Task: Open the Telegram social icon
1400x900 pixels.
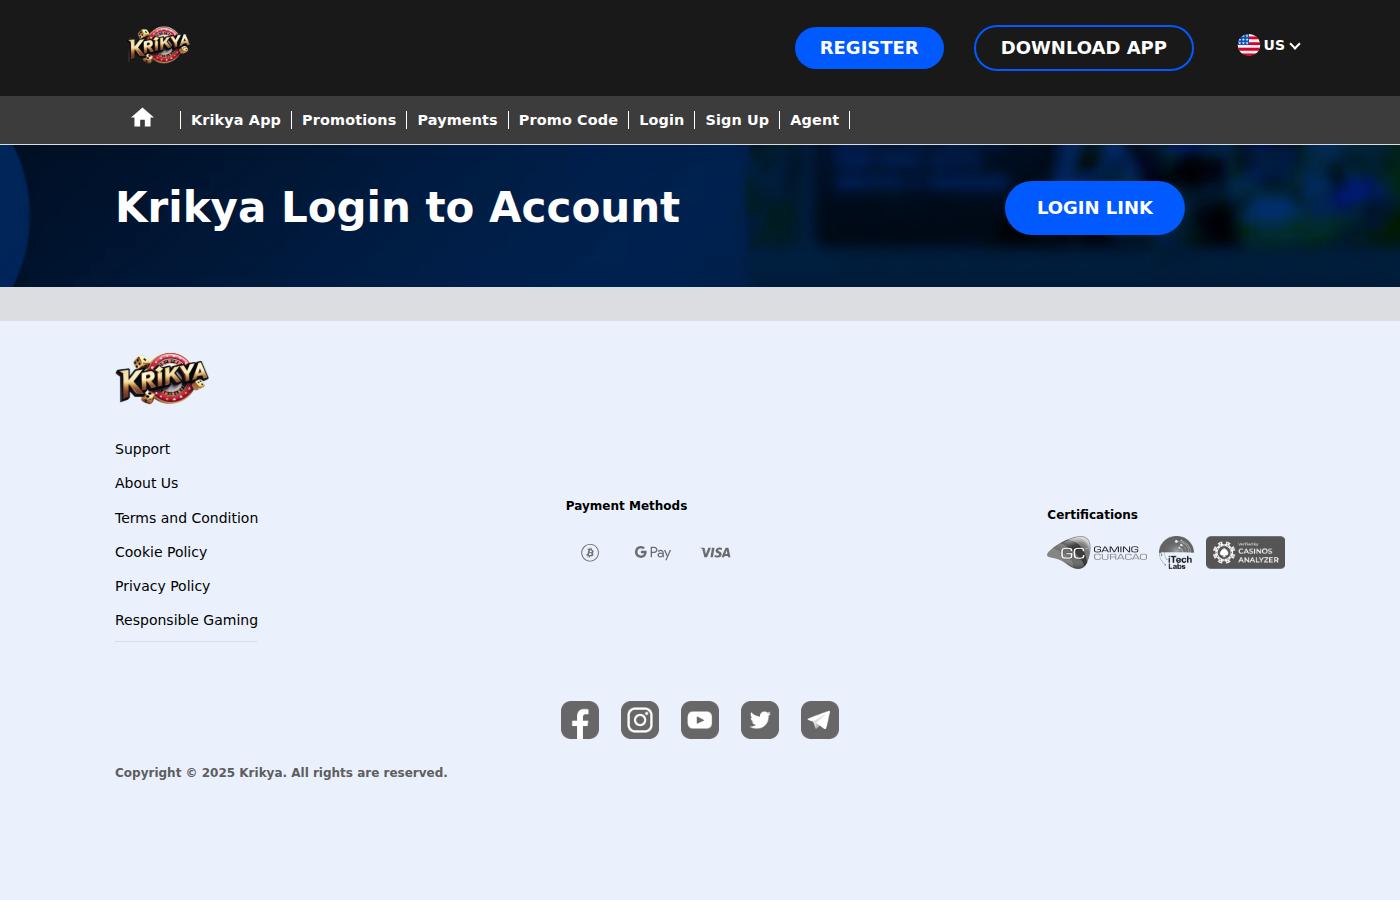Action: click(820, 720)
